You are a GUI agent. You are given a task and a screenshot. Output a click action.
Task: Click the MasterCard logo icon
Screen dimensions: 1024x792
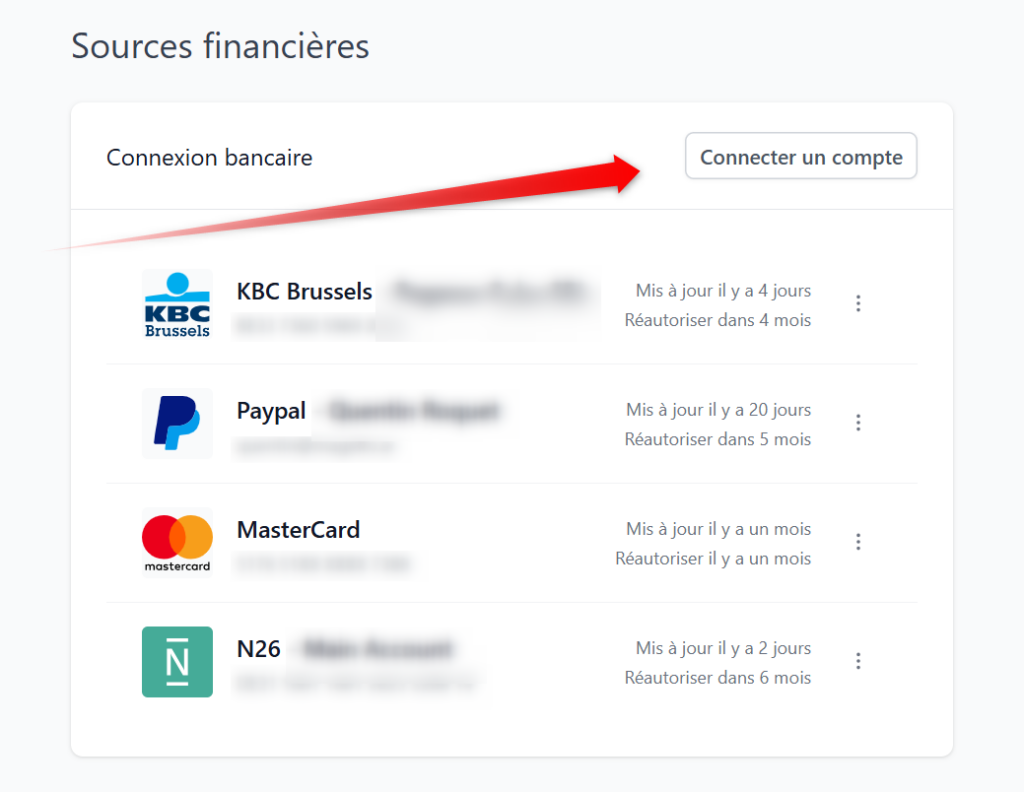pos(177,542)
